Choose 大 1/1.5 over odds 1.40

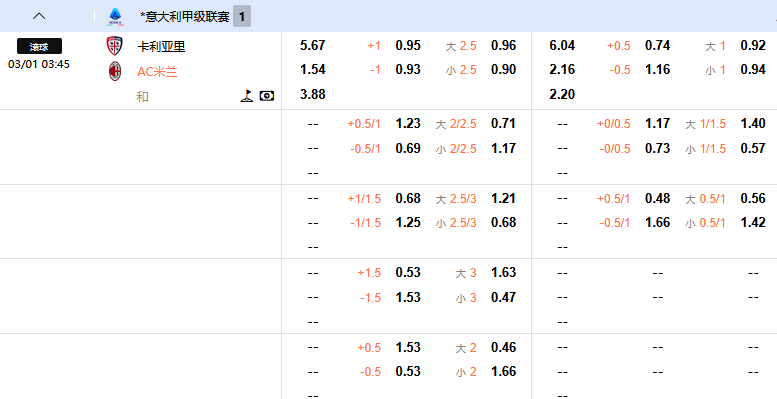[753, 123]
